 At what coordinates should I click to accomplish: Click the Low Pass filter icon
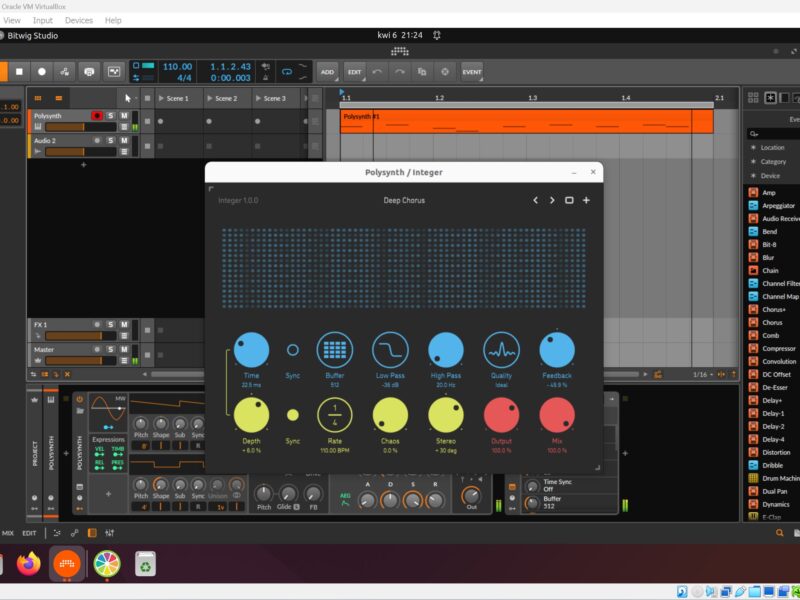click(x=390, y=350)
